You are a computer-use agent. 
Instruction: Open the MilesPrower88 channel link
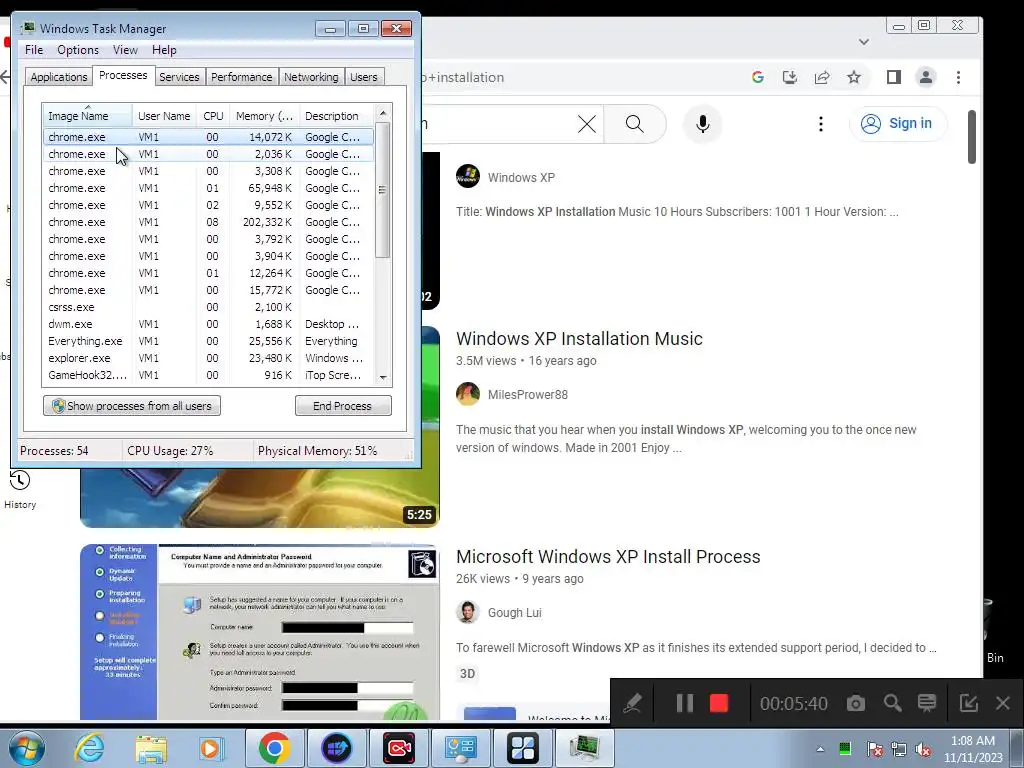click(528, 394)
